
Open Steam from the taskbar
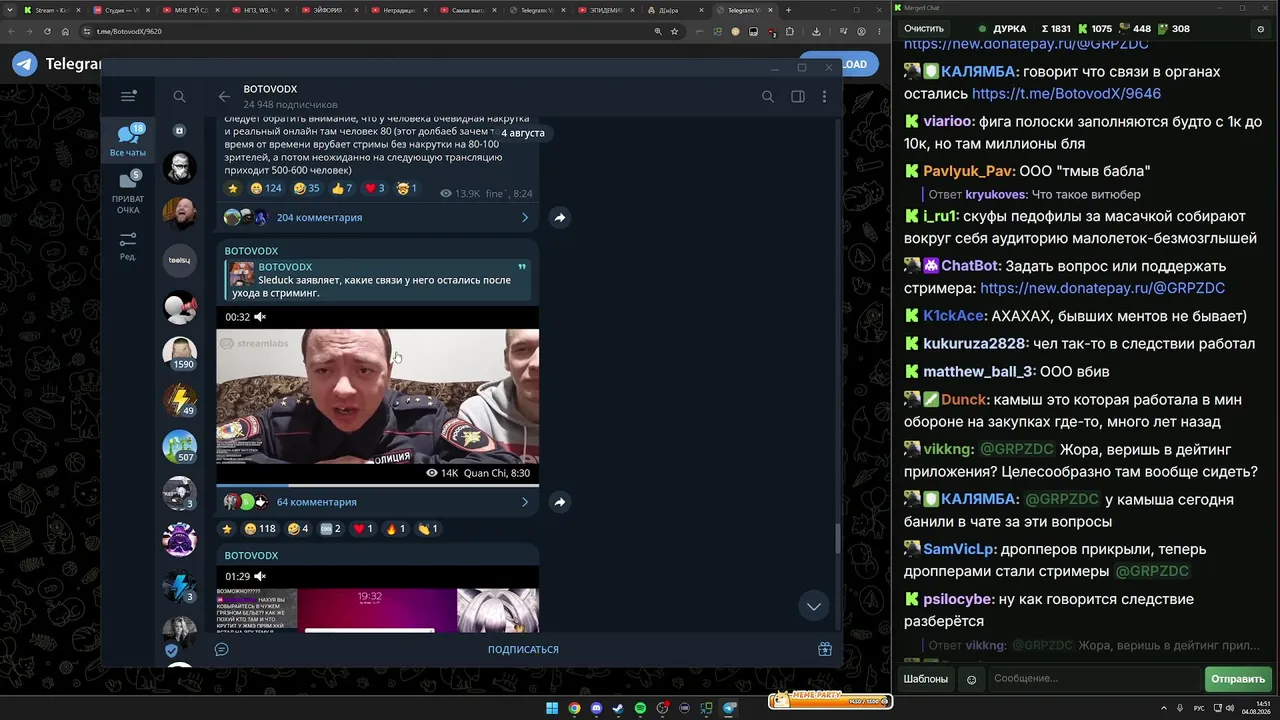pyautogui.click(x=618, y=709)
